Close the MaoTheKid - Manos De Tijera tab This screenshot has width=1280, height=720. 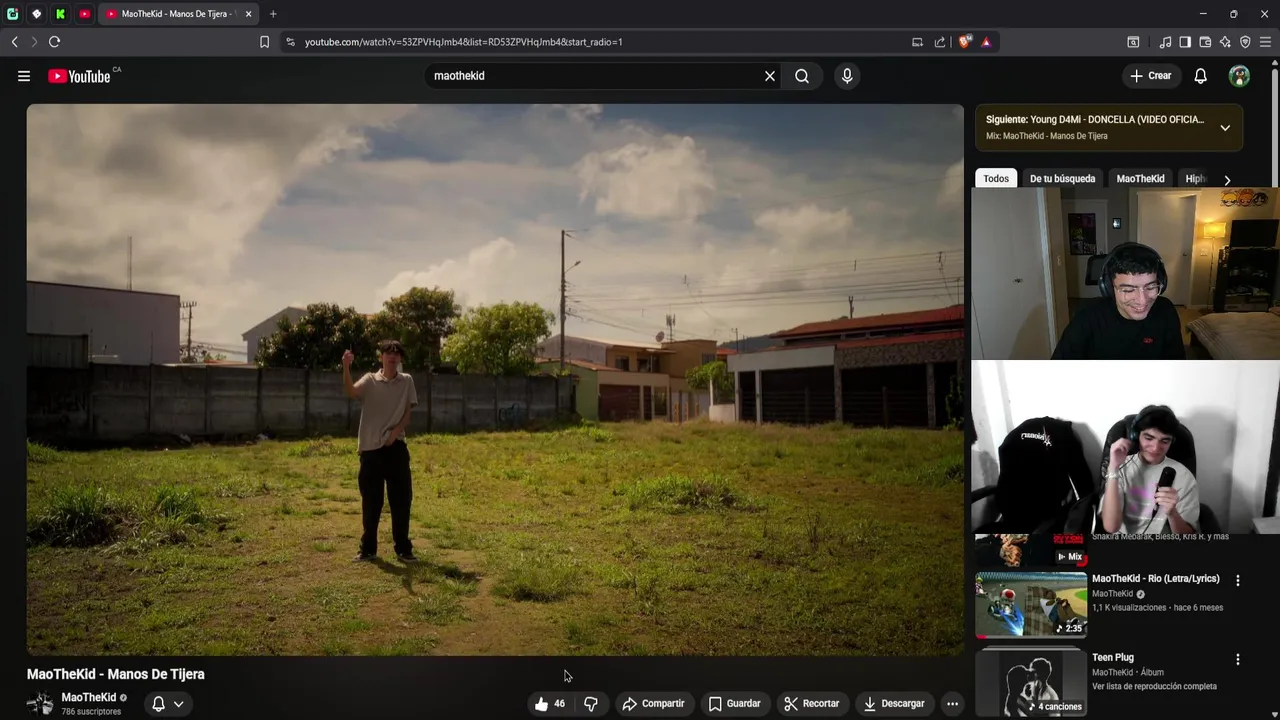pyautogui.click(x=248, y=14)
